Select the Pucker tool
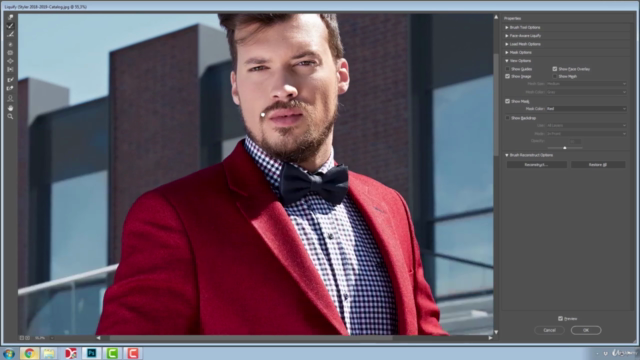This screenshot has height=360, width=640. (10, 53)
